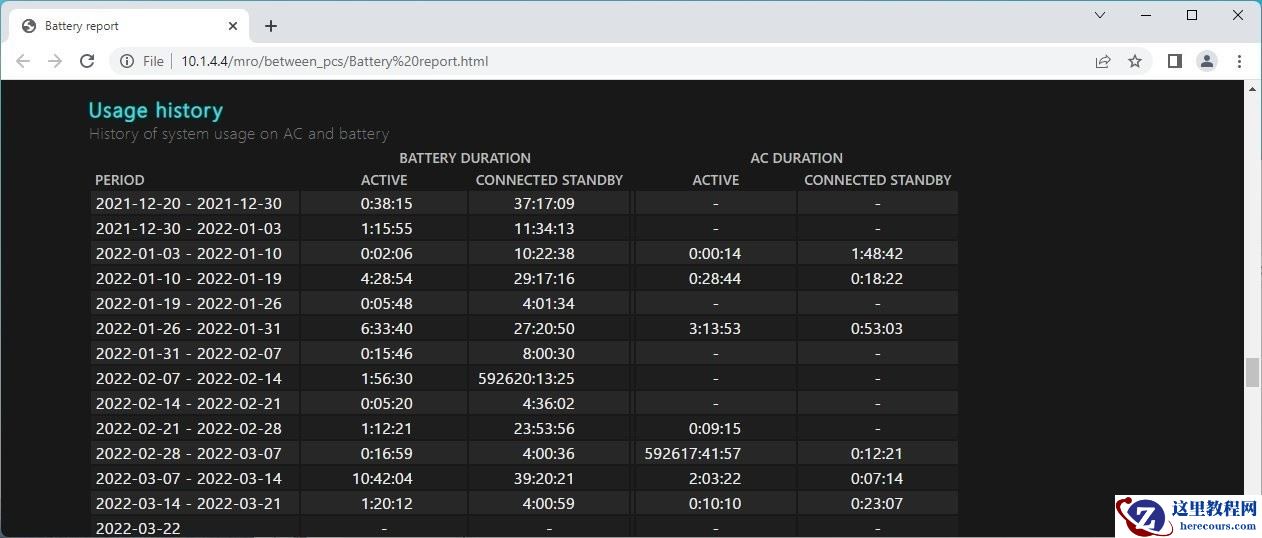
Task: Click the address bar URL
Action: pyautogui.click(x=334, y=61)
